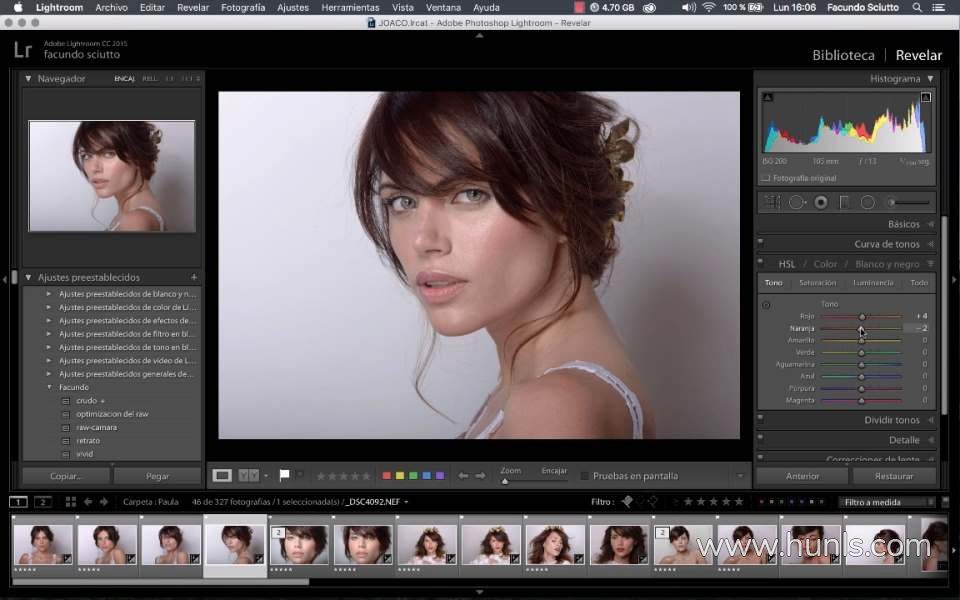Open toolbar content options dropdown arrow
This screenshot has height=600, width=960.
pyautogui.click(x=740, y=476)
